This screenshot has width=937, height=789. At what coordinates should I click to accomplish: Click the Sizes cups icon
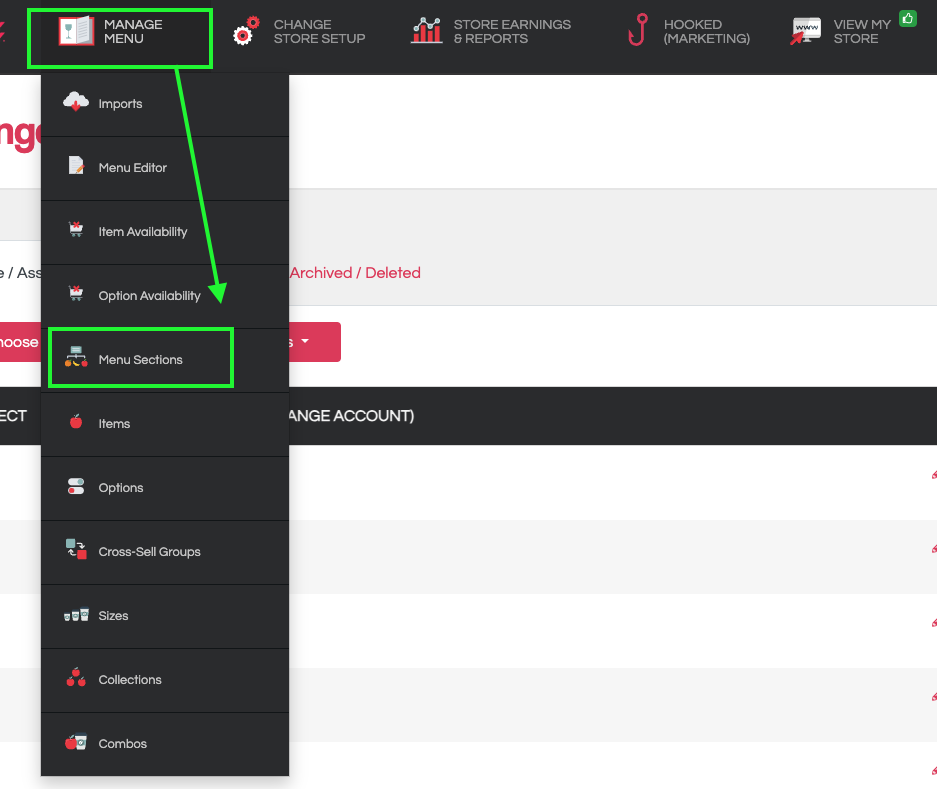(x=76, y=614)
